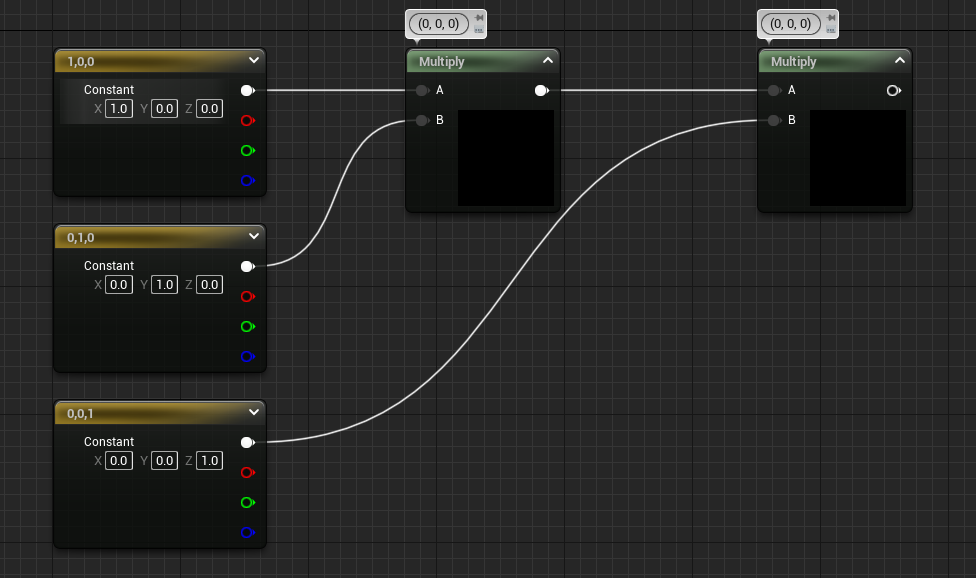Click the blue output pin on the 0,0,1 node
The height and width of the screenshot is (578, 976).
[247, 532]
